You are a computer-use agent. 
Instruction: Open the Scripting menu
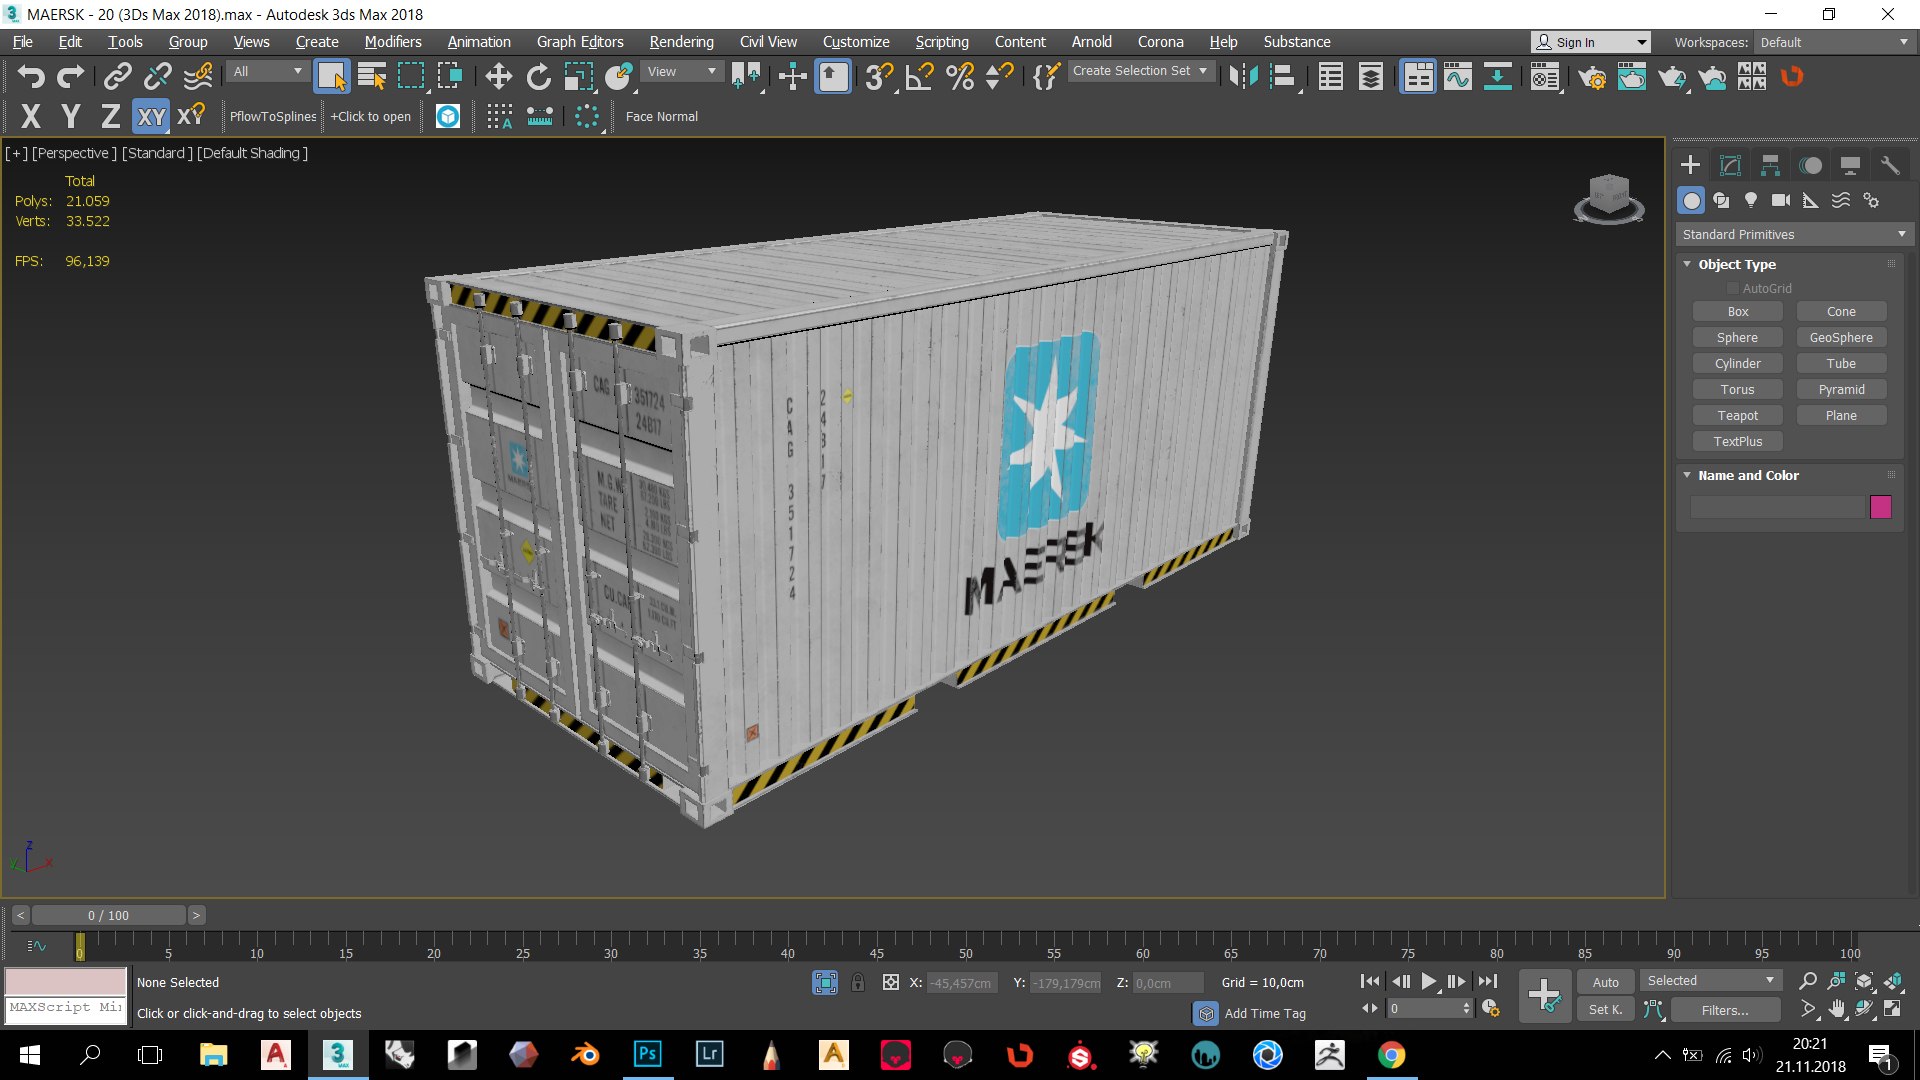[942, 42]
